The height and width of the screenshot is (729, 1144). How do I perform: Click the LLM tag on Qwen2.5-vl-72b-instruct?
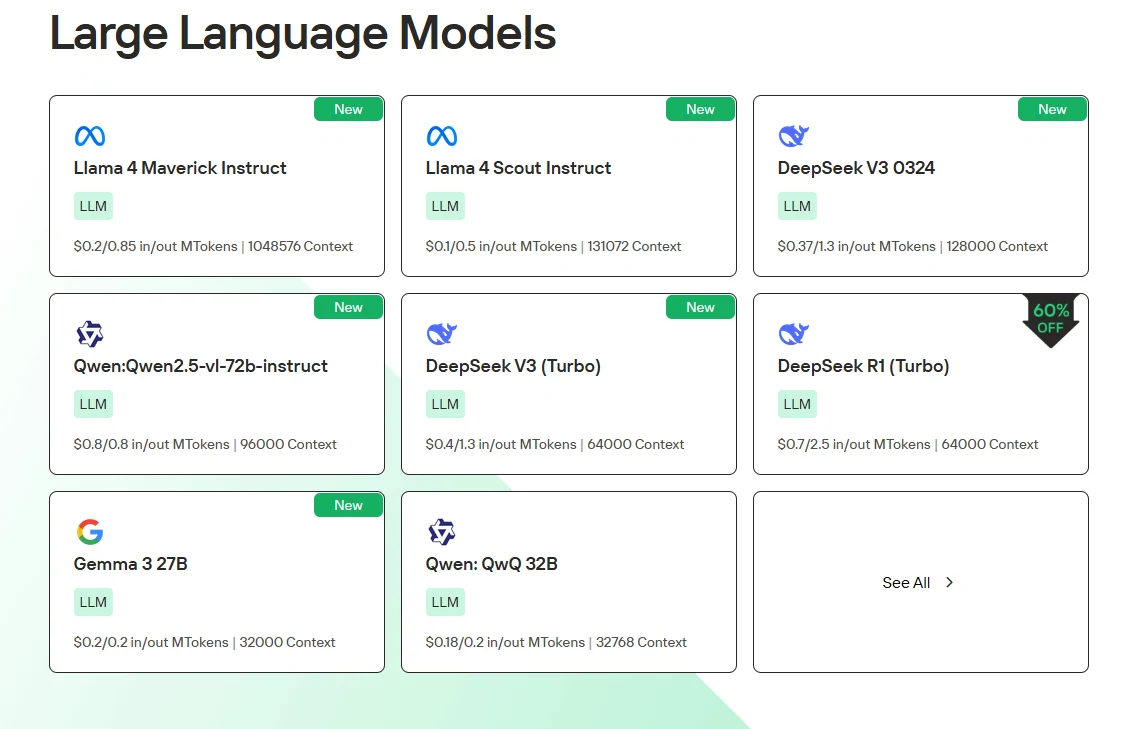pyautogui.click(x=93, y=404)
